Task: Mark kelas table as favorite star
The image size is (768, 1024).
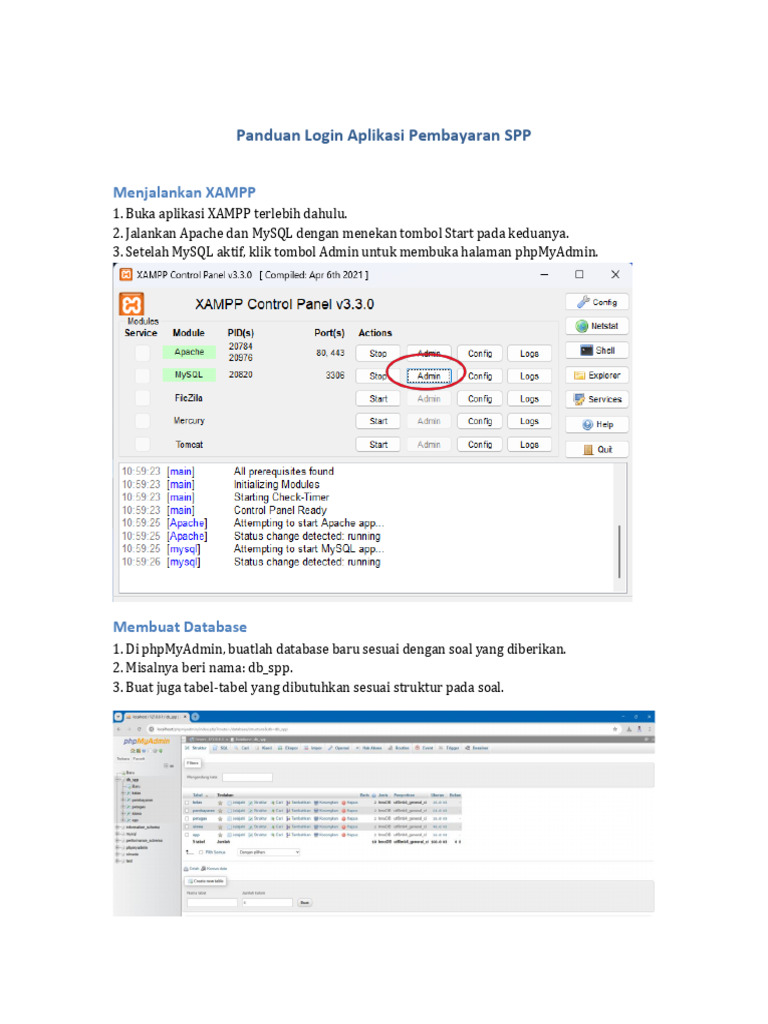Action: click(x=220, y=803)
